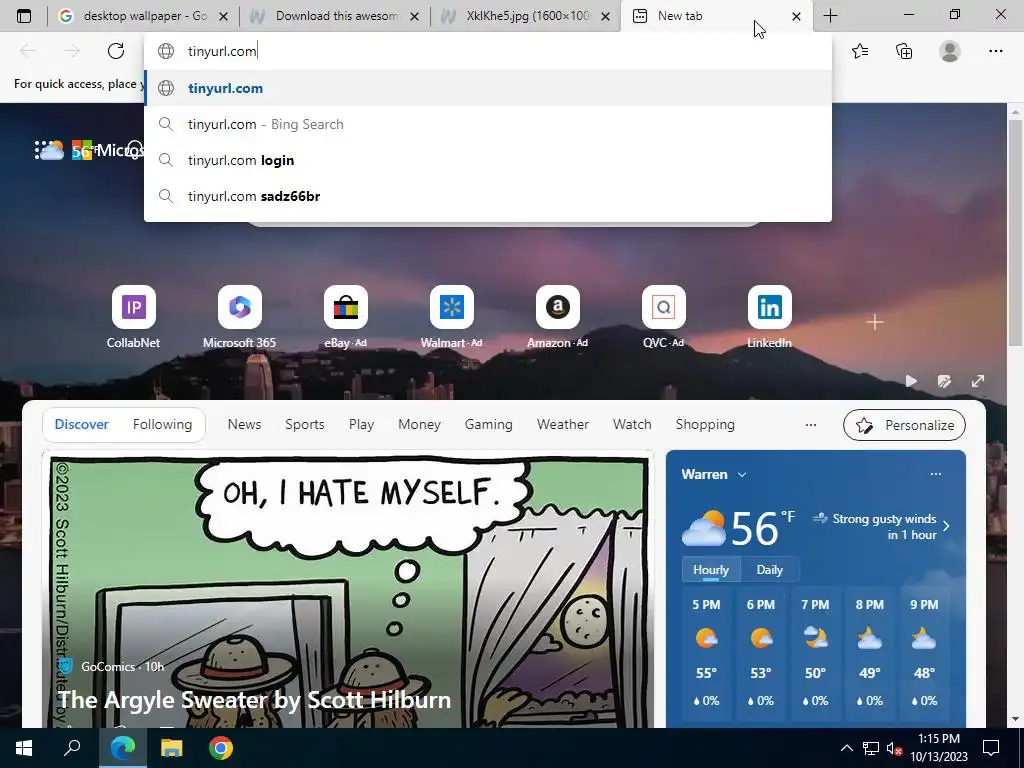This screenshot has height=768, width=1024.
Task: Open the Money feed category
Action: 419,424
